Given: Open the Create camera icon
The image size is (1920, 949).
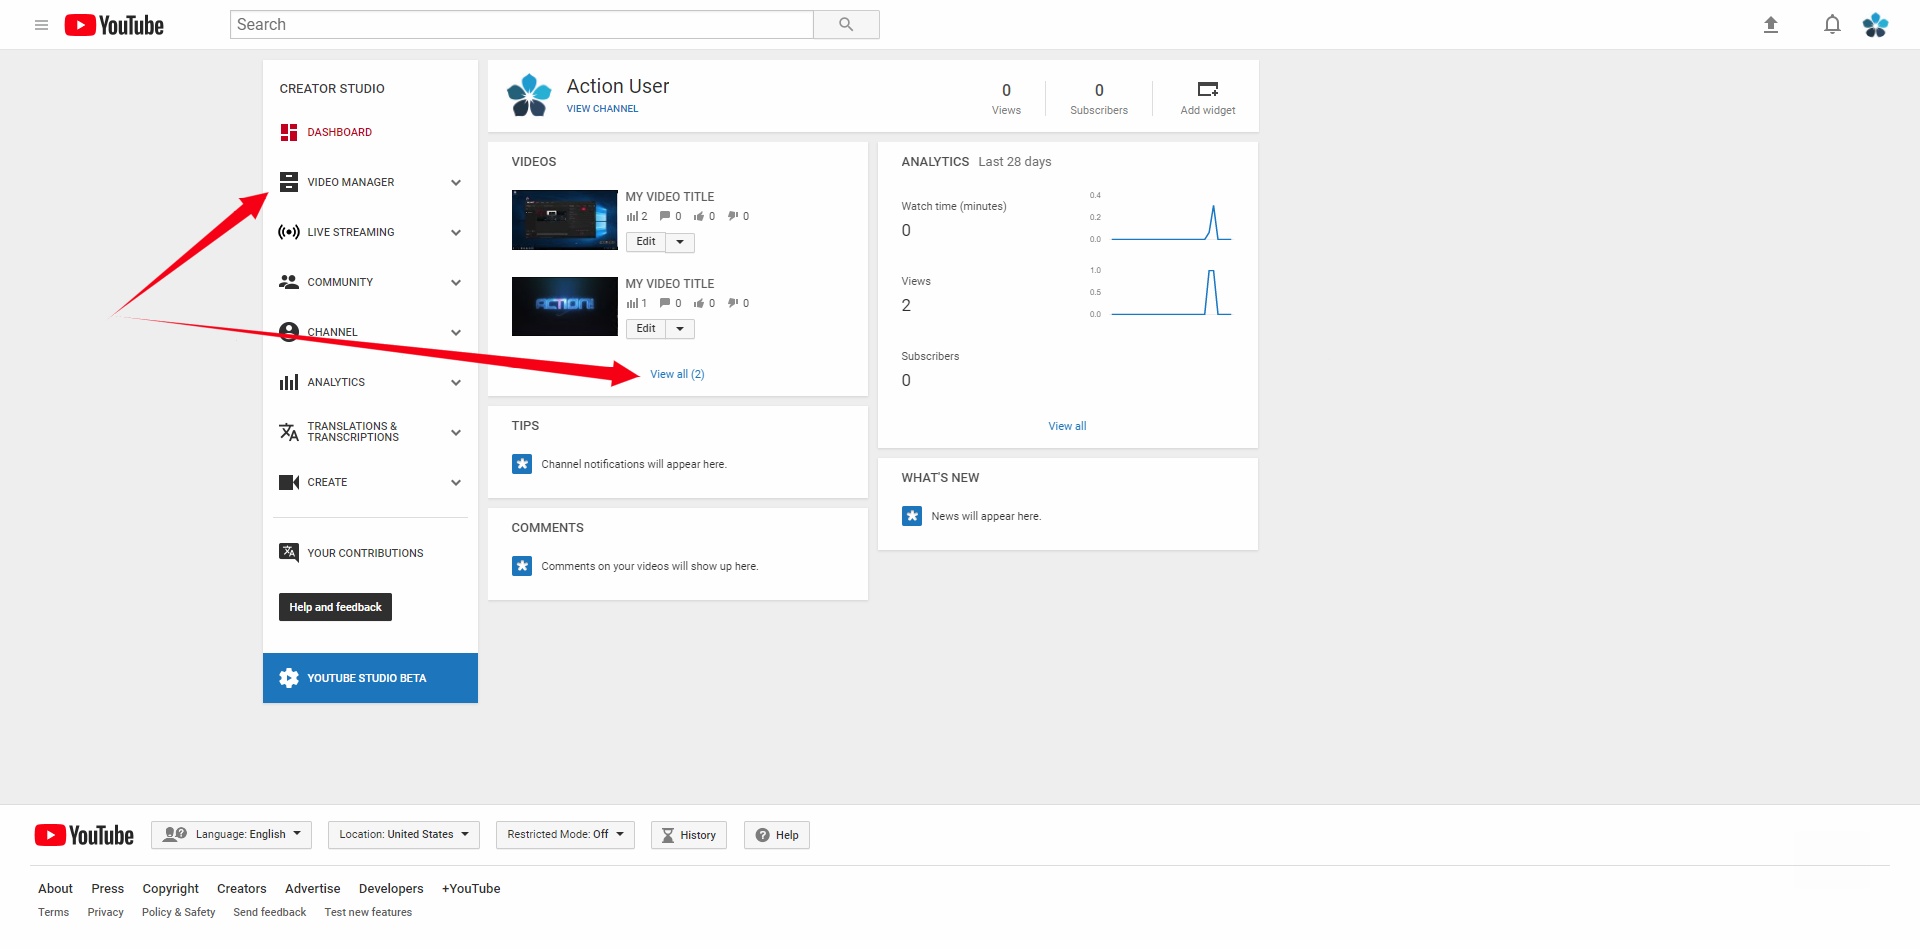Looking at the screenshot, I should coord(289,482).
